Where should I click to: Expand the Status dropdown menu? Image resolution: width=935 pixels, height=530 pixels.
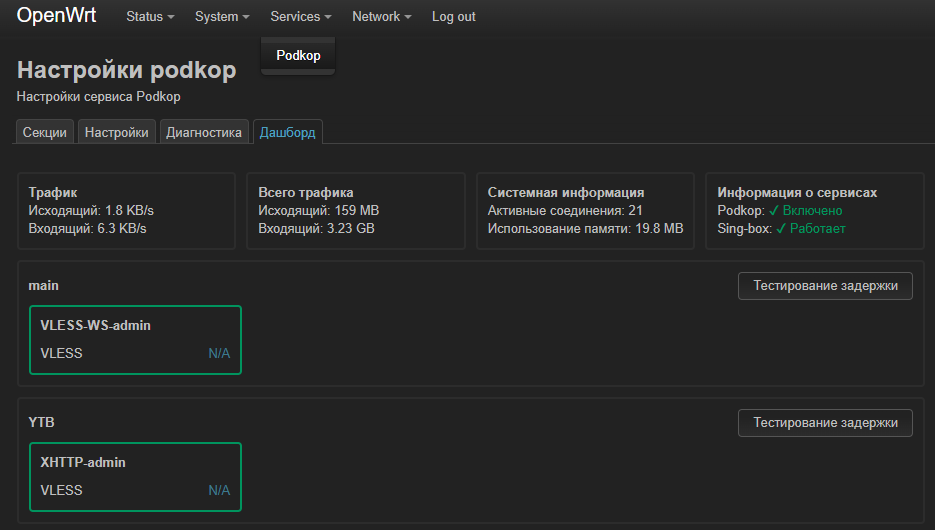click(150, 17)
